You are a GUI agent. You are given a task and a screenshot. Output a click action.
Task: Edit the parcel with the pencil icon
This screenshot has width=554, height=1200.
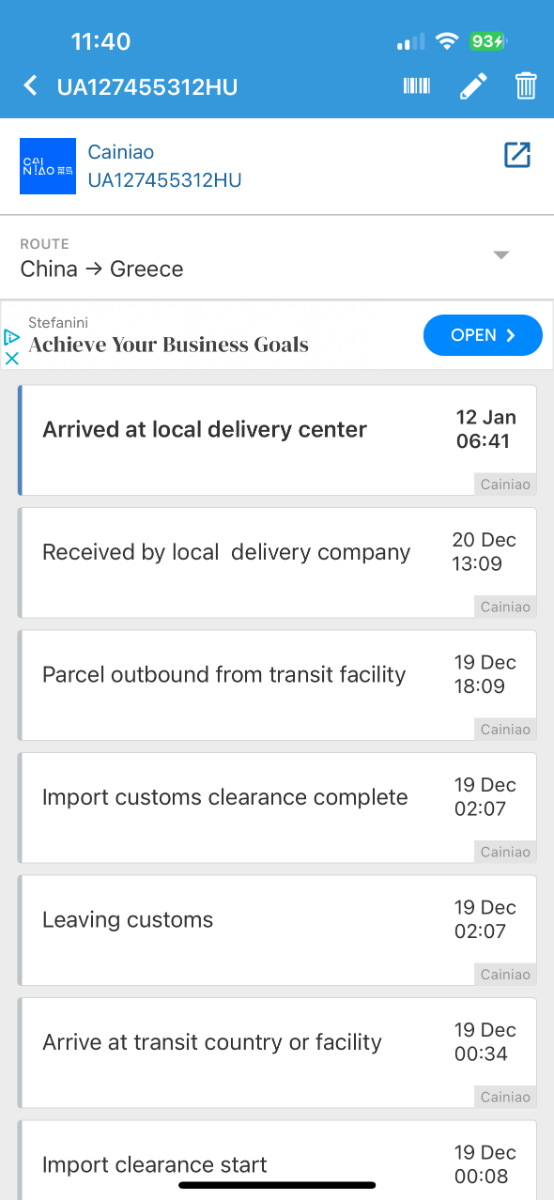(x=473, y=86)
